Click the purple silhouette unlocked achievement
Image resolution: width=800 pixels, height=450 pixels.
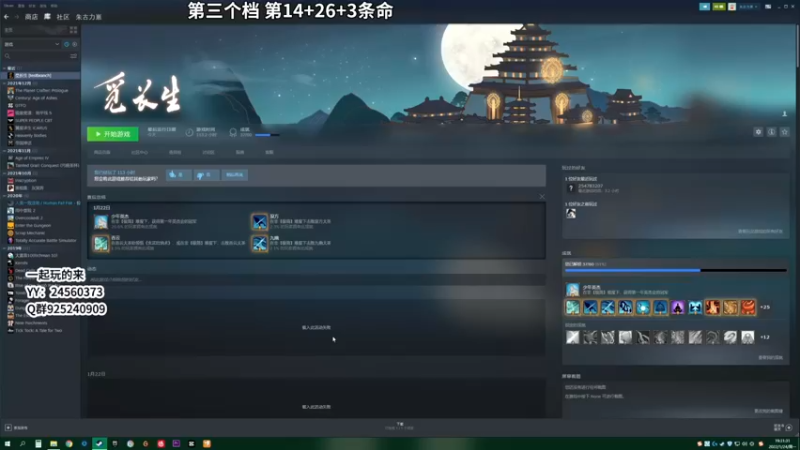pos(678,307)
